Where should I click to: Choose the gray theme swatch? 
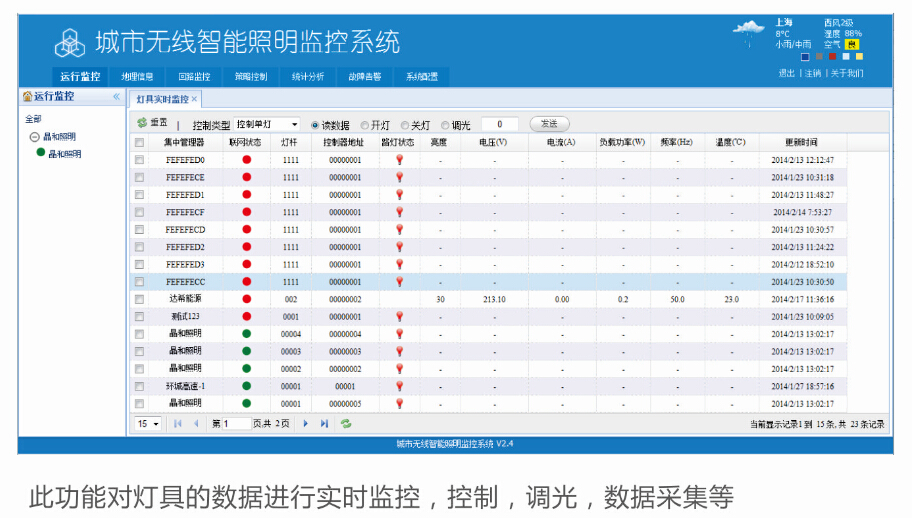pyautogui.click(x=820, y=56)
